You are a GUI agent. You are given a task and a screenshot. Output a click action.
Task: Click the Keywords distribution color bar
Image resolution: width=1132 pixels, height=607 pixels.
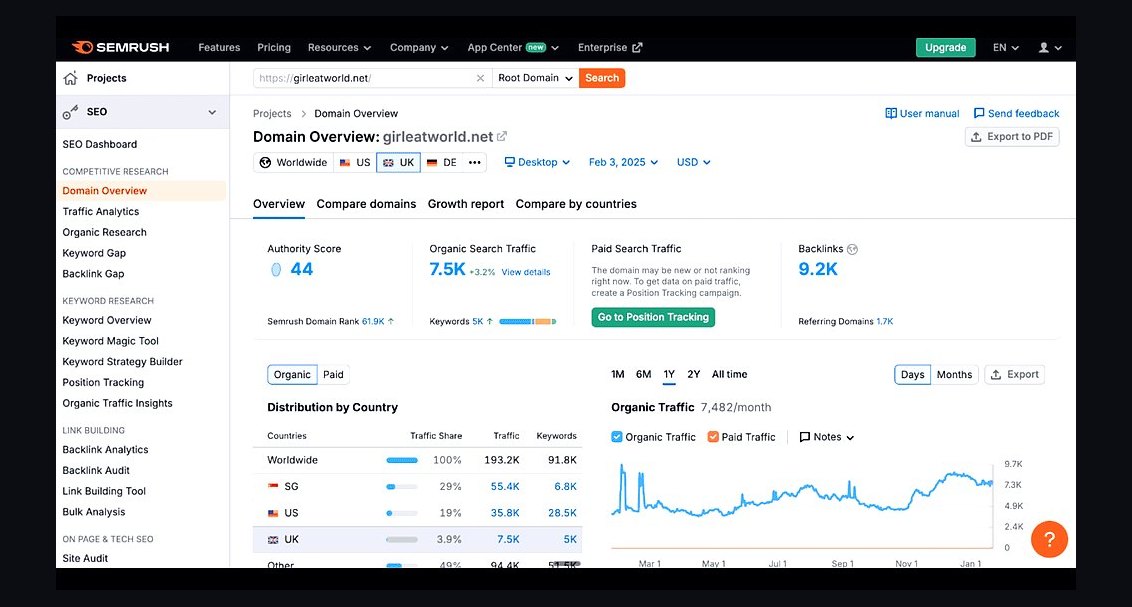coord(528,322)
